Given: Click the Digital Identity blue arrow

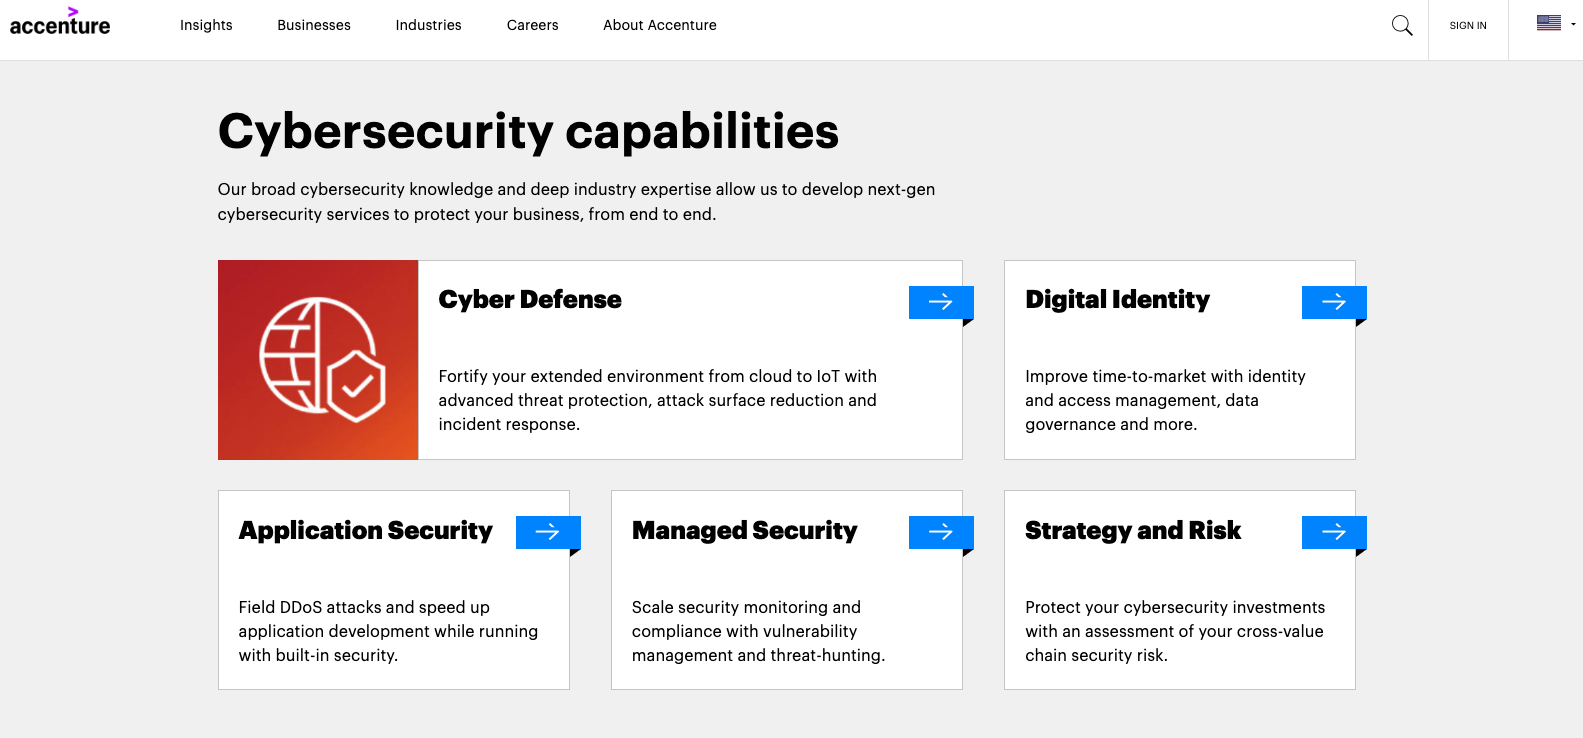Looking at the screenshot, I should tap(1333, 302).
